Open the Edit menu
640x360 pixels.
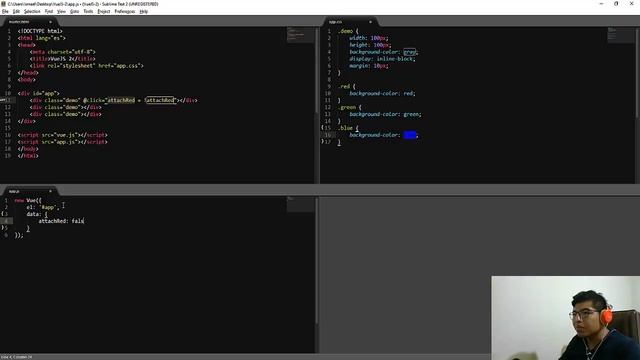tap(16, 11)
